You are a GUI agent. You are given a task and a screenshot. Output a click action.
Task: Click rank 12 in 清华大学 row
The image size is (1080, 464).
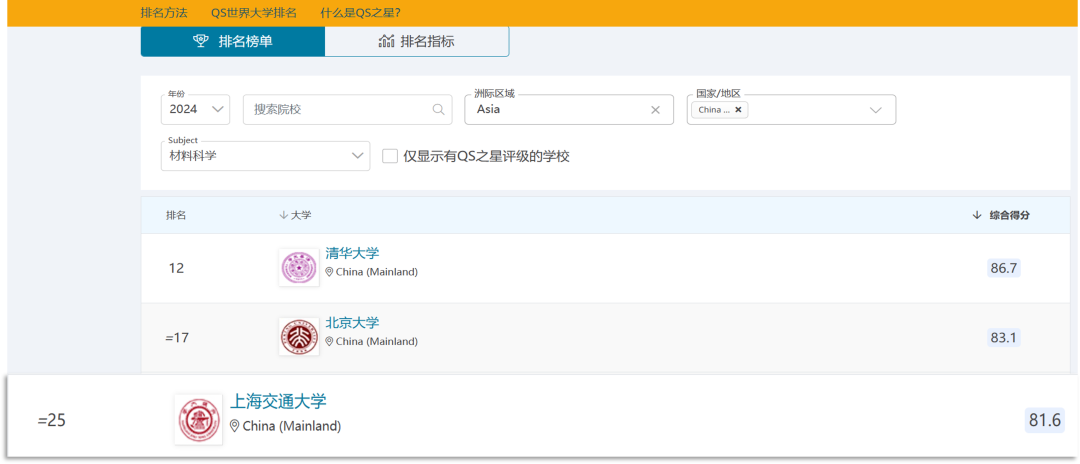176,268
